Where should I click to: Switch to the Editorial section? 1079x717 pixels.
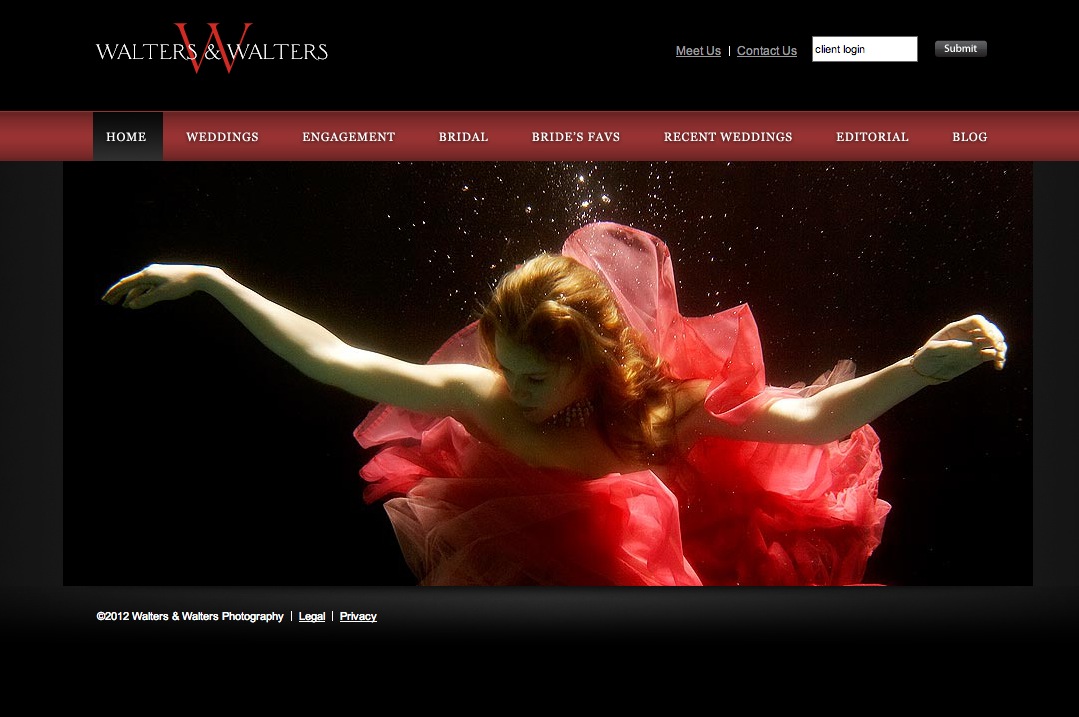[x=872, y=137]
